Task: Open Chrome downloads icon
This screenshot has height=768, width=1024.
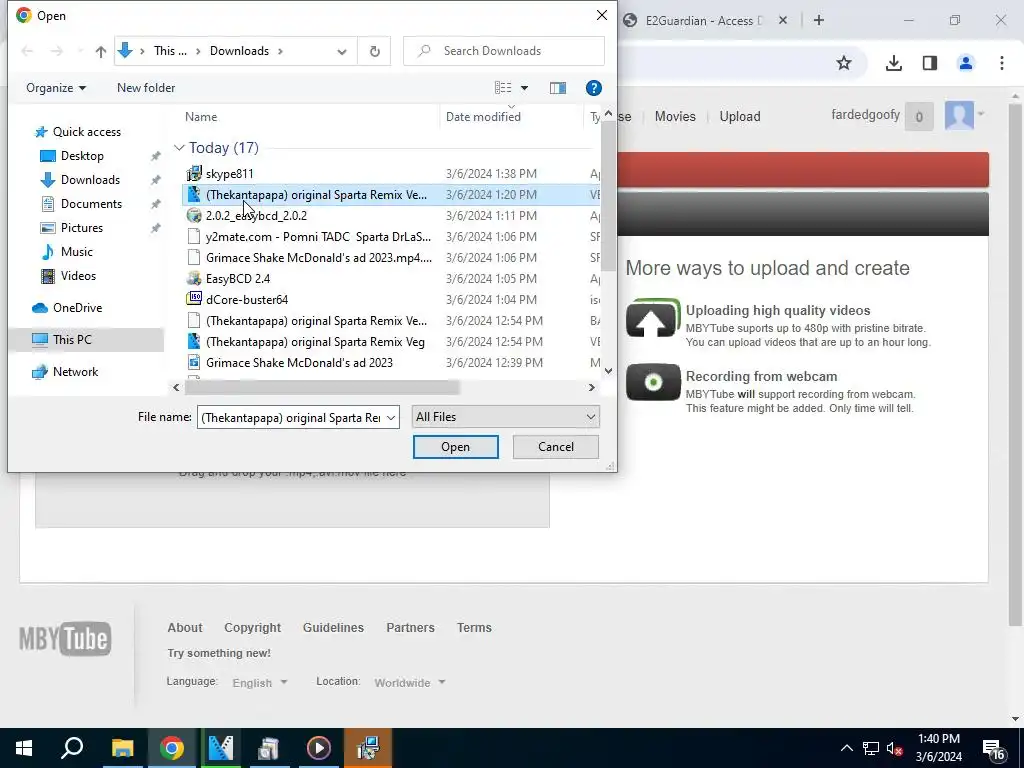Action: [x=893, y=63]
